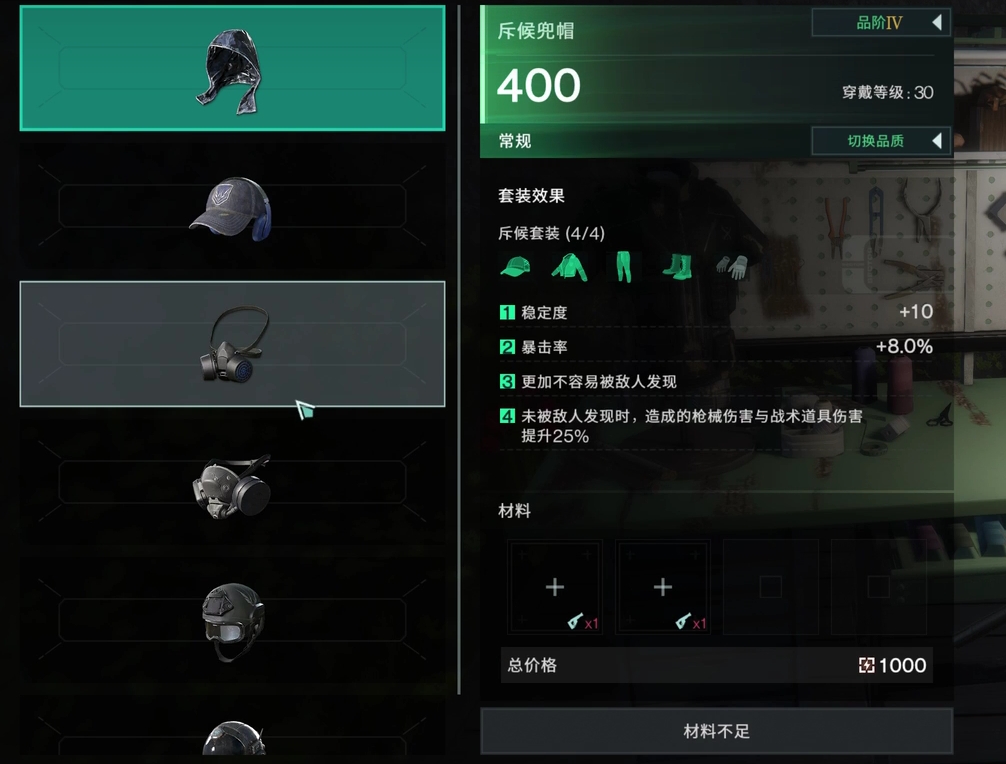This screenshot has width=1006, height=764.
Task: Select the Scout hood item card
Action: pyautogui.click(x=232, y=68)
